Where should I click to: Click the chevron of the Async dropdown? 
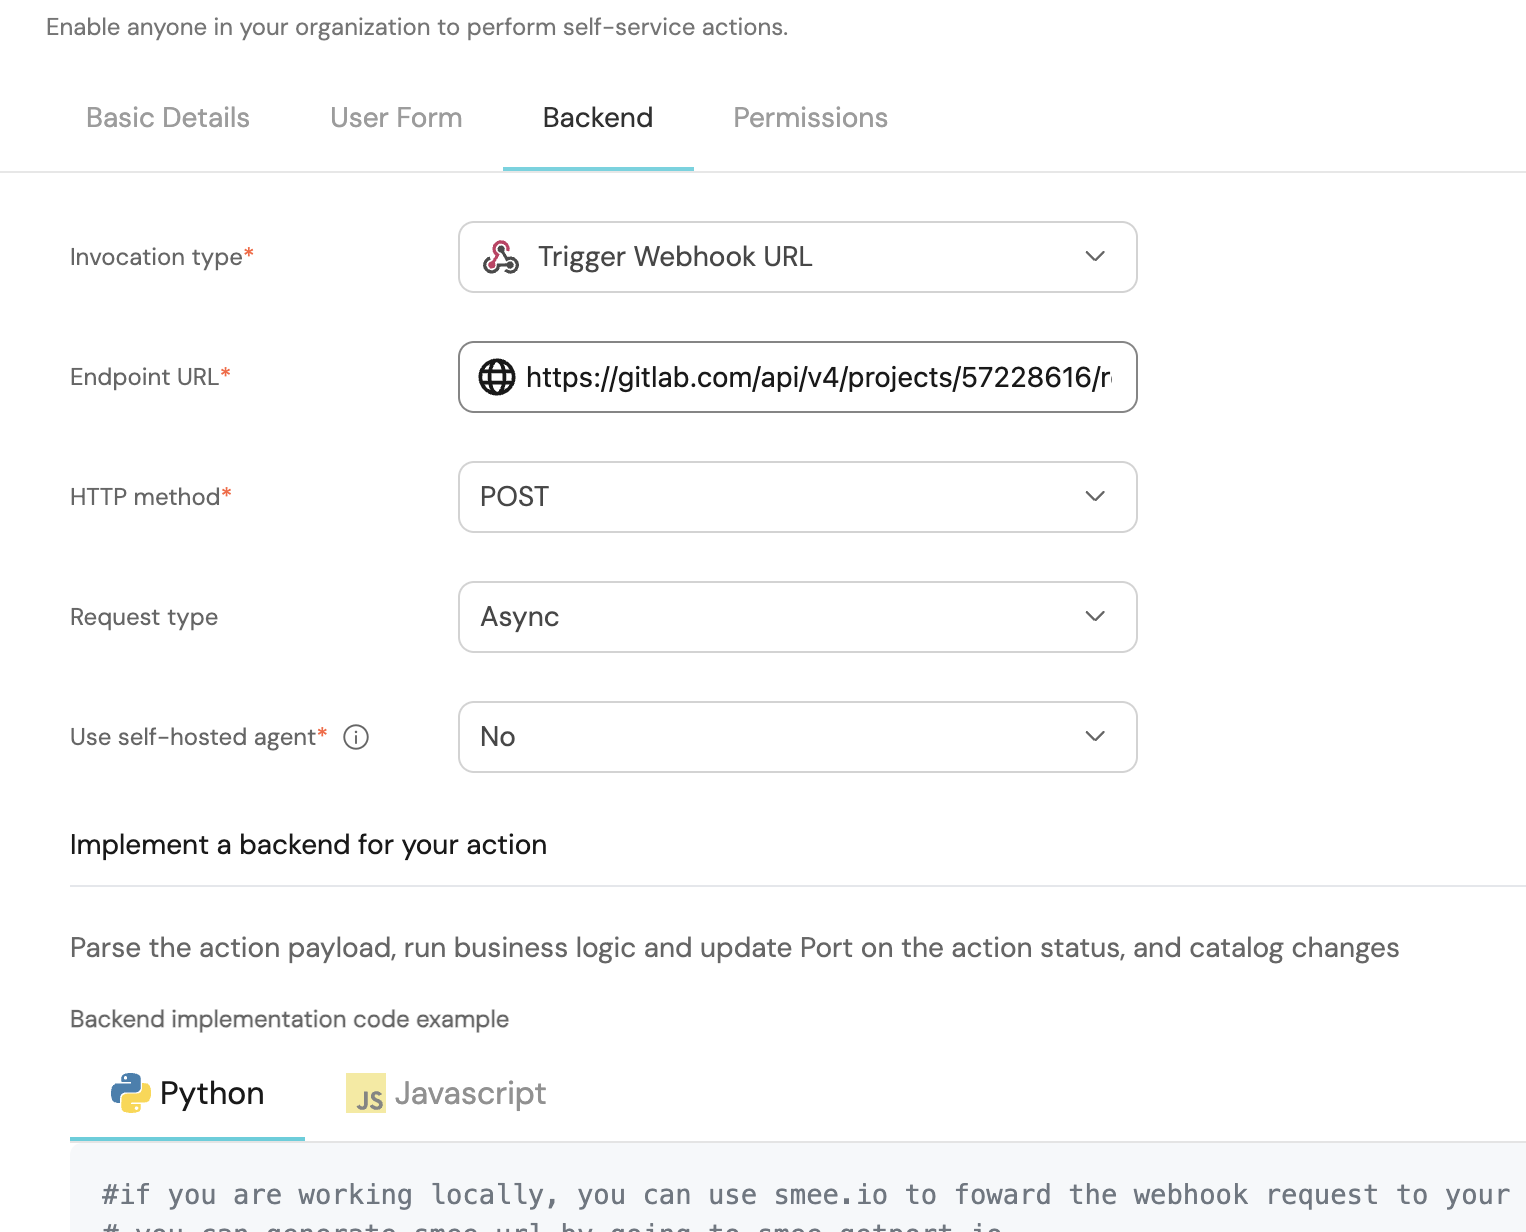pyautogui.click(x=1095, y=617)
